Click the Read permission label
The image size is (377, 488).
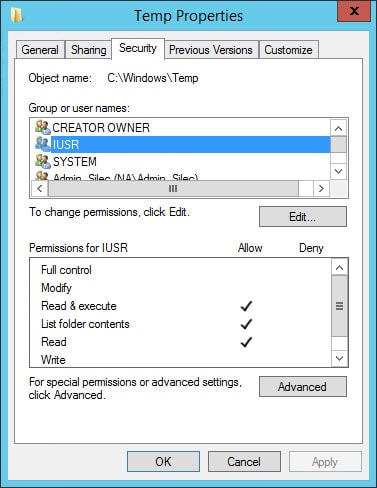pos(54,342)
